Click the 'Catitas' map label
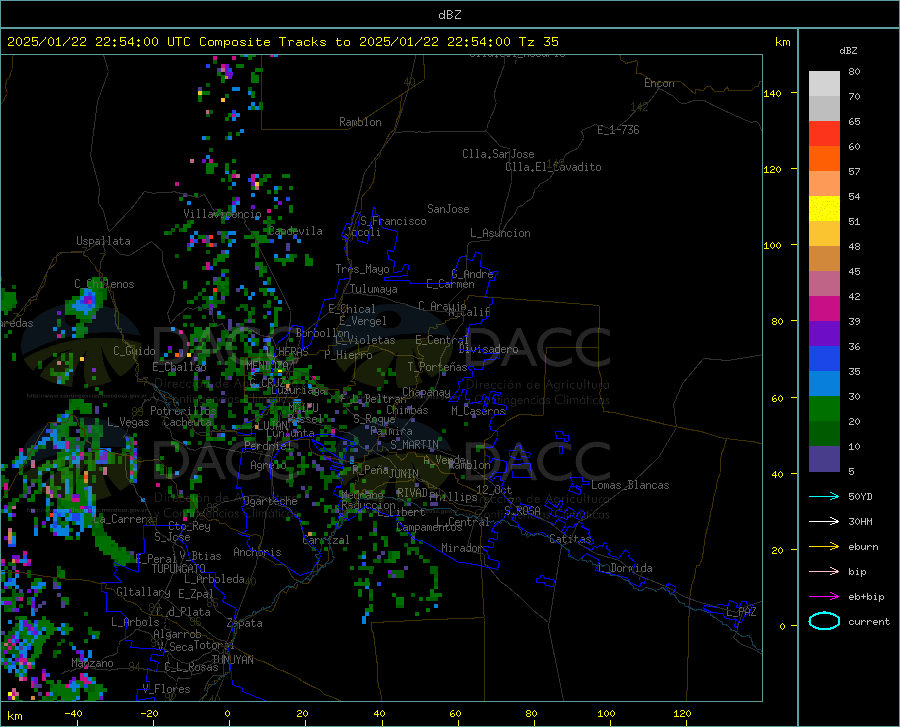Image resolution: width=900 pixels, height=727 pixels. [570, 539]
